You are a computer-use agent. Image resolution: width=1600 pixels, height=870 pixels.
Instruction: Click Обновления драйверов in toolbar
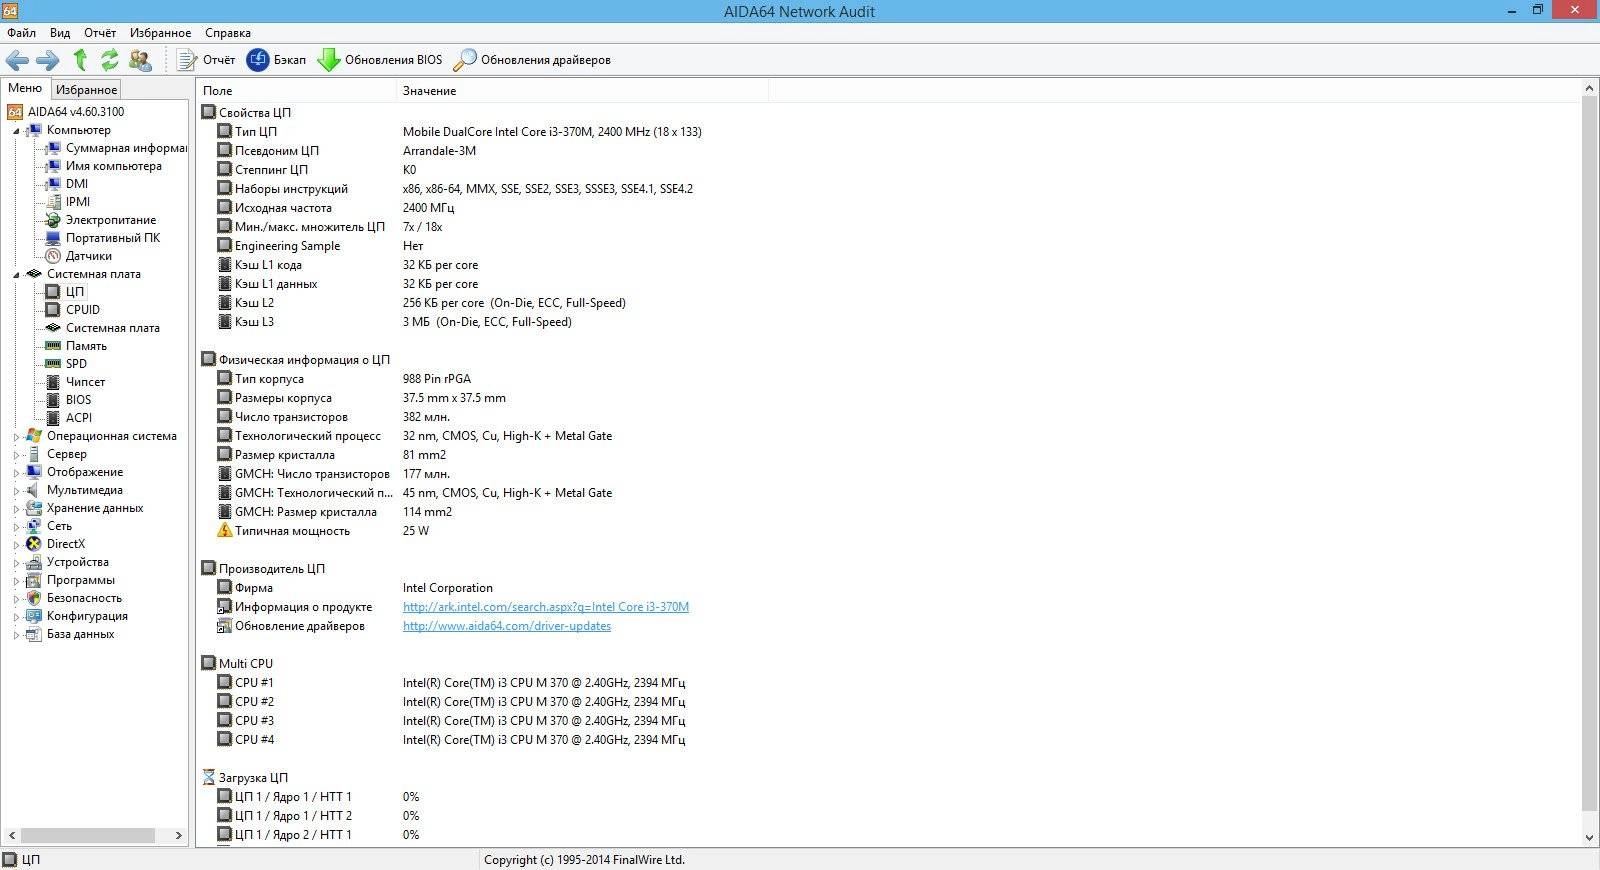point(532,60)
